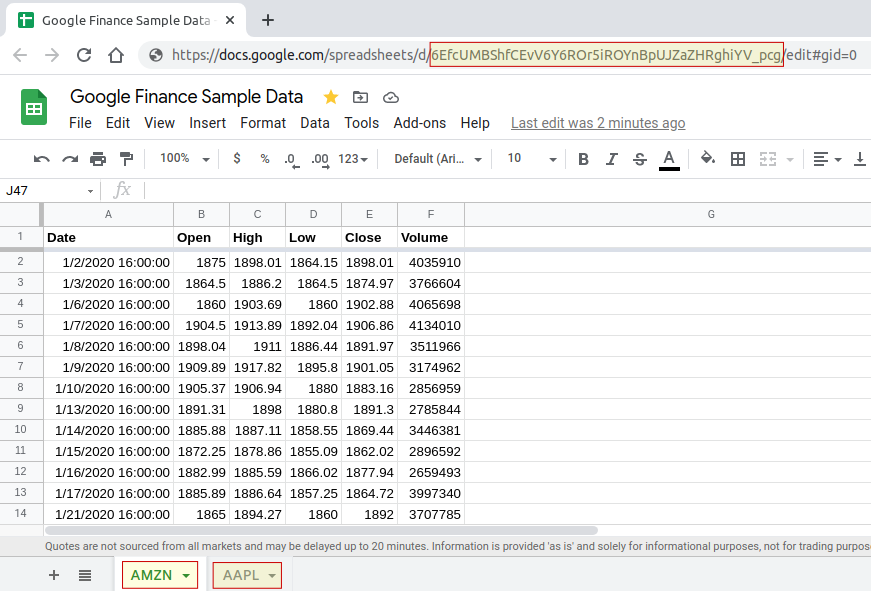This screenshot has height=591, width=871.
Task: Open the Tools menu
Action: coord(362,123)
